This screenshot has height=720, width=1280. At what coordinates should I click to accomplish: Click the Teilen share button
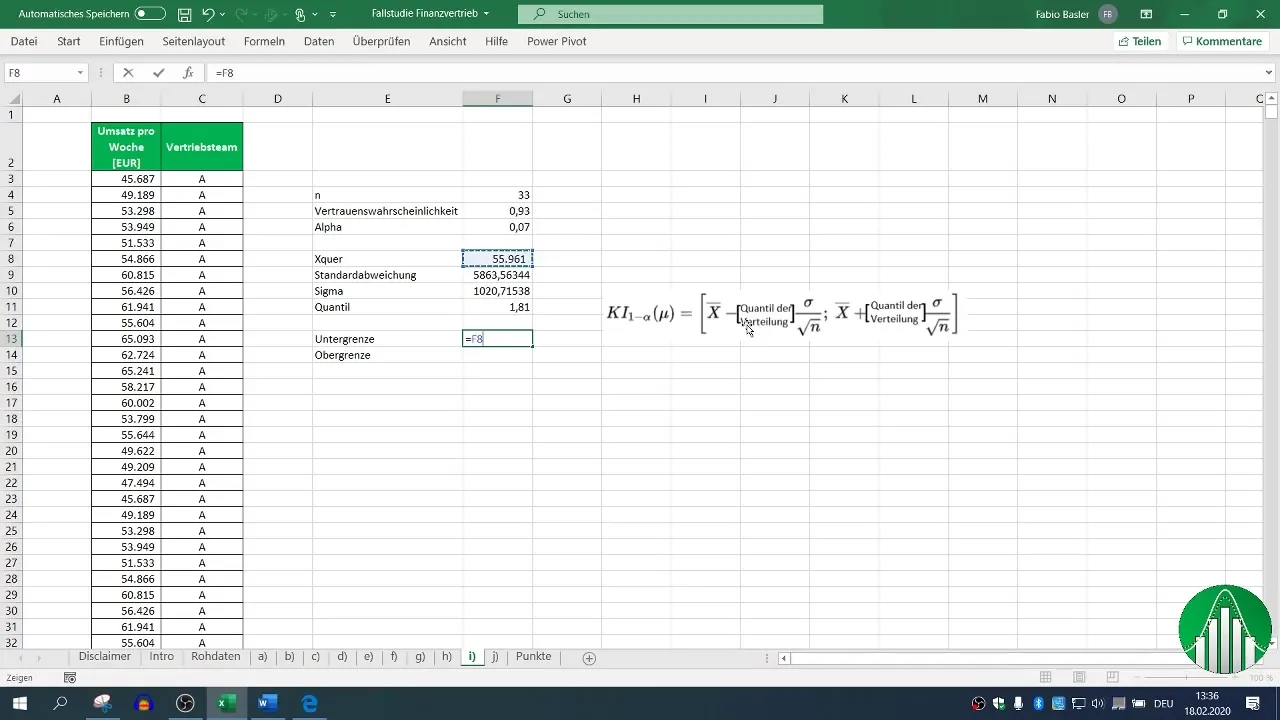coord(1140,42)
